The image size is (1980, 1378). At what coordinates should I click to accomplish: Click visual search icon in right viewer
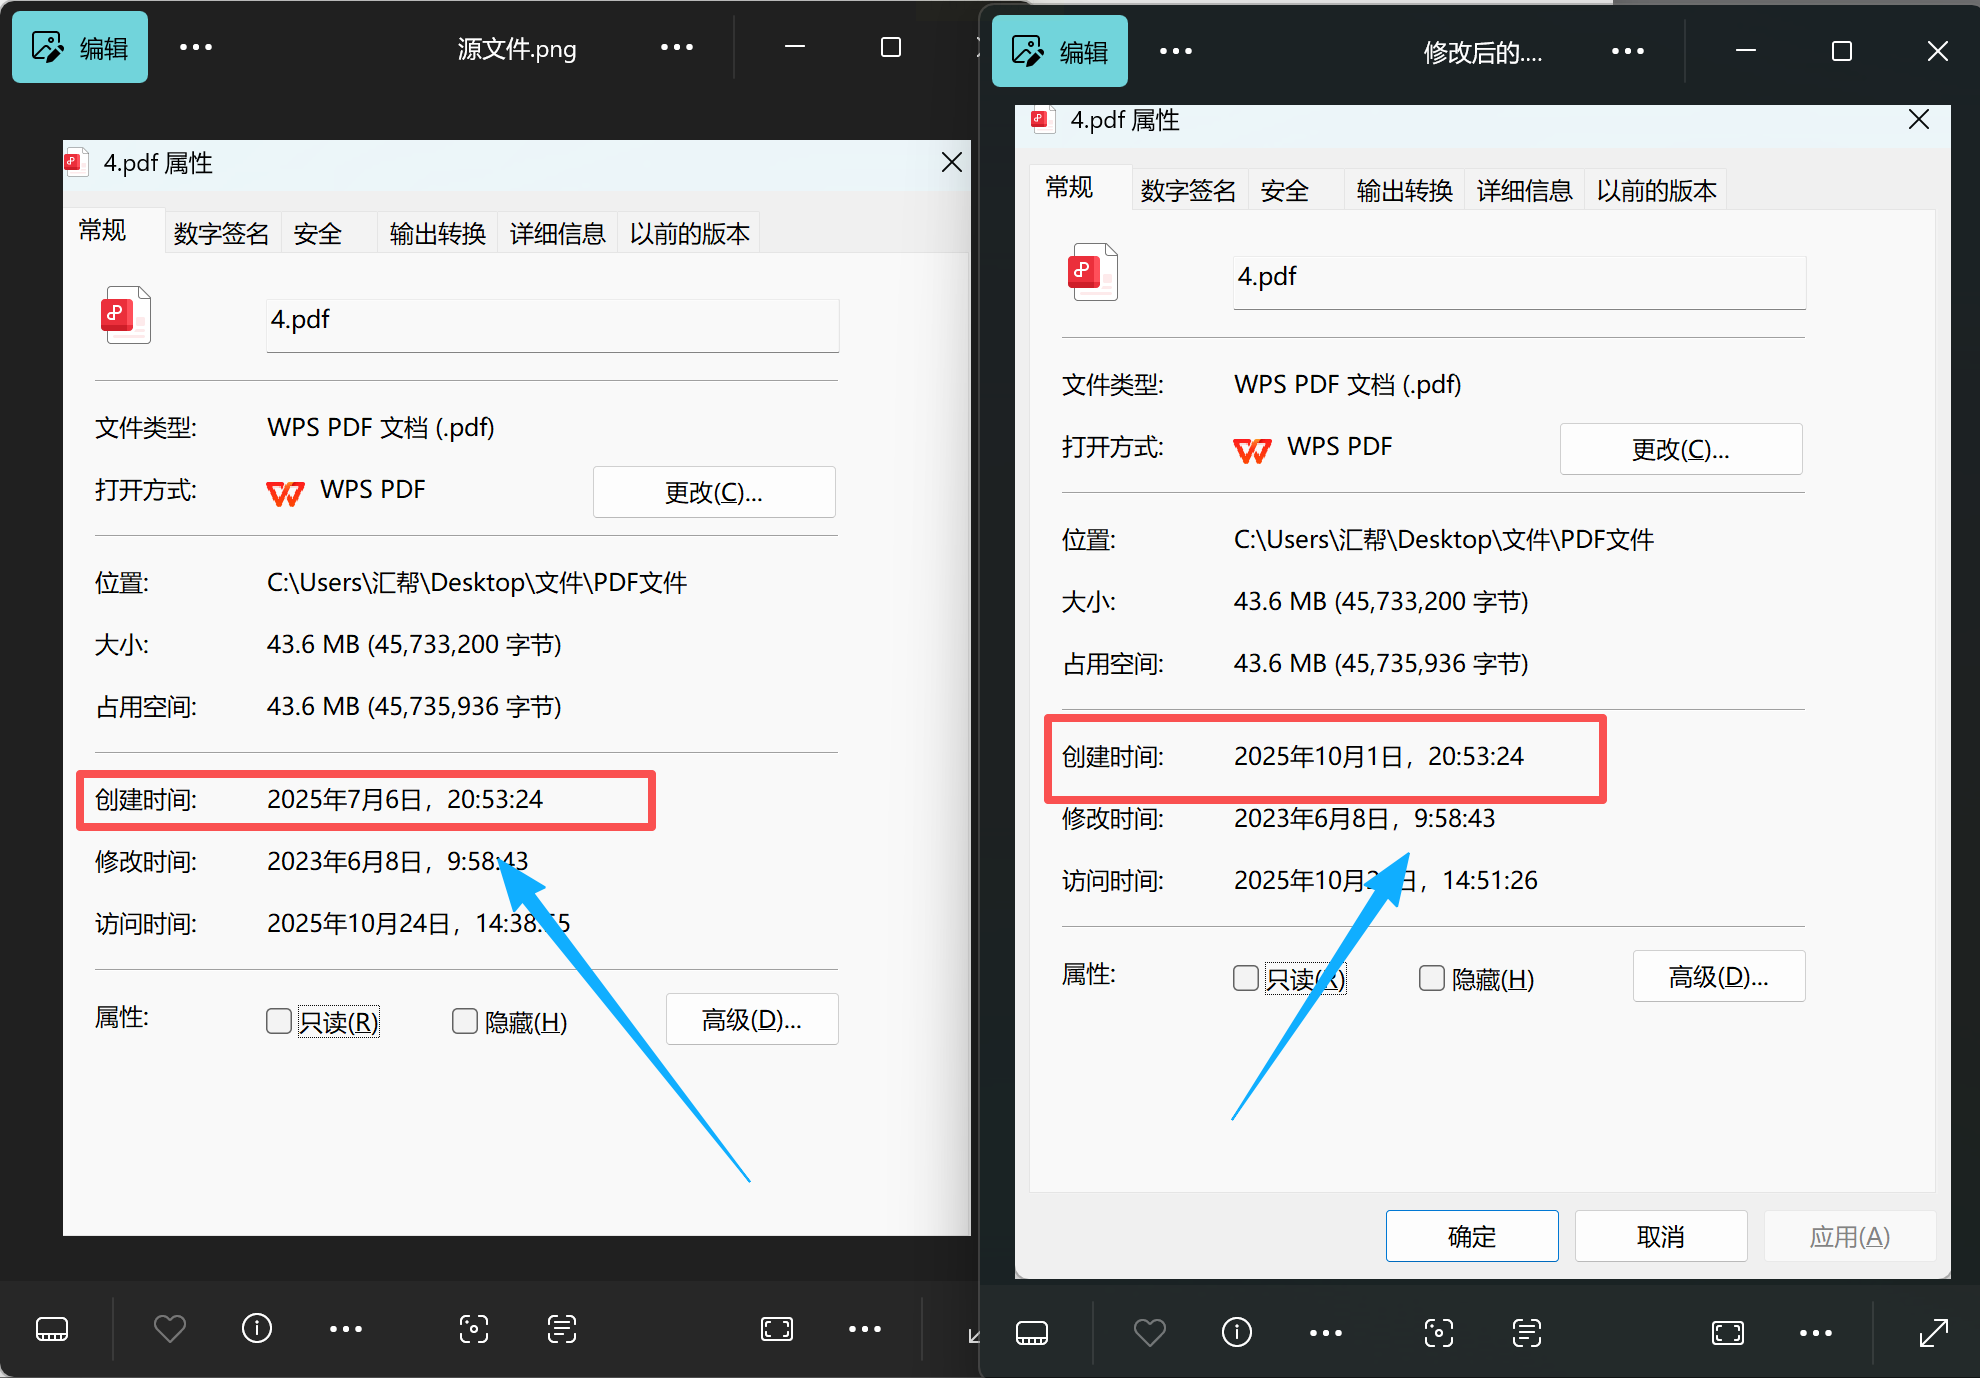coord(1439,1332)
